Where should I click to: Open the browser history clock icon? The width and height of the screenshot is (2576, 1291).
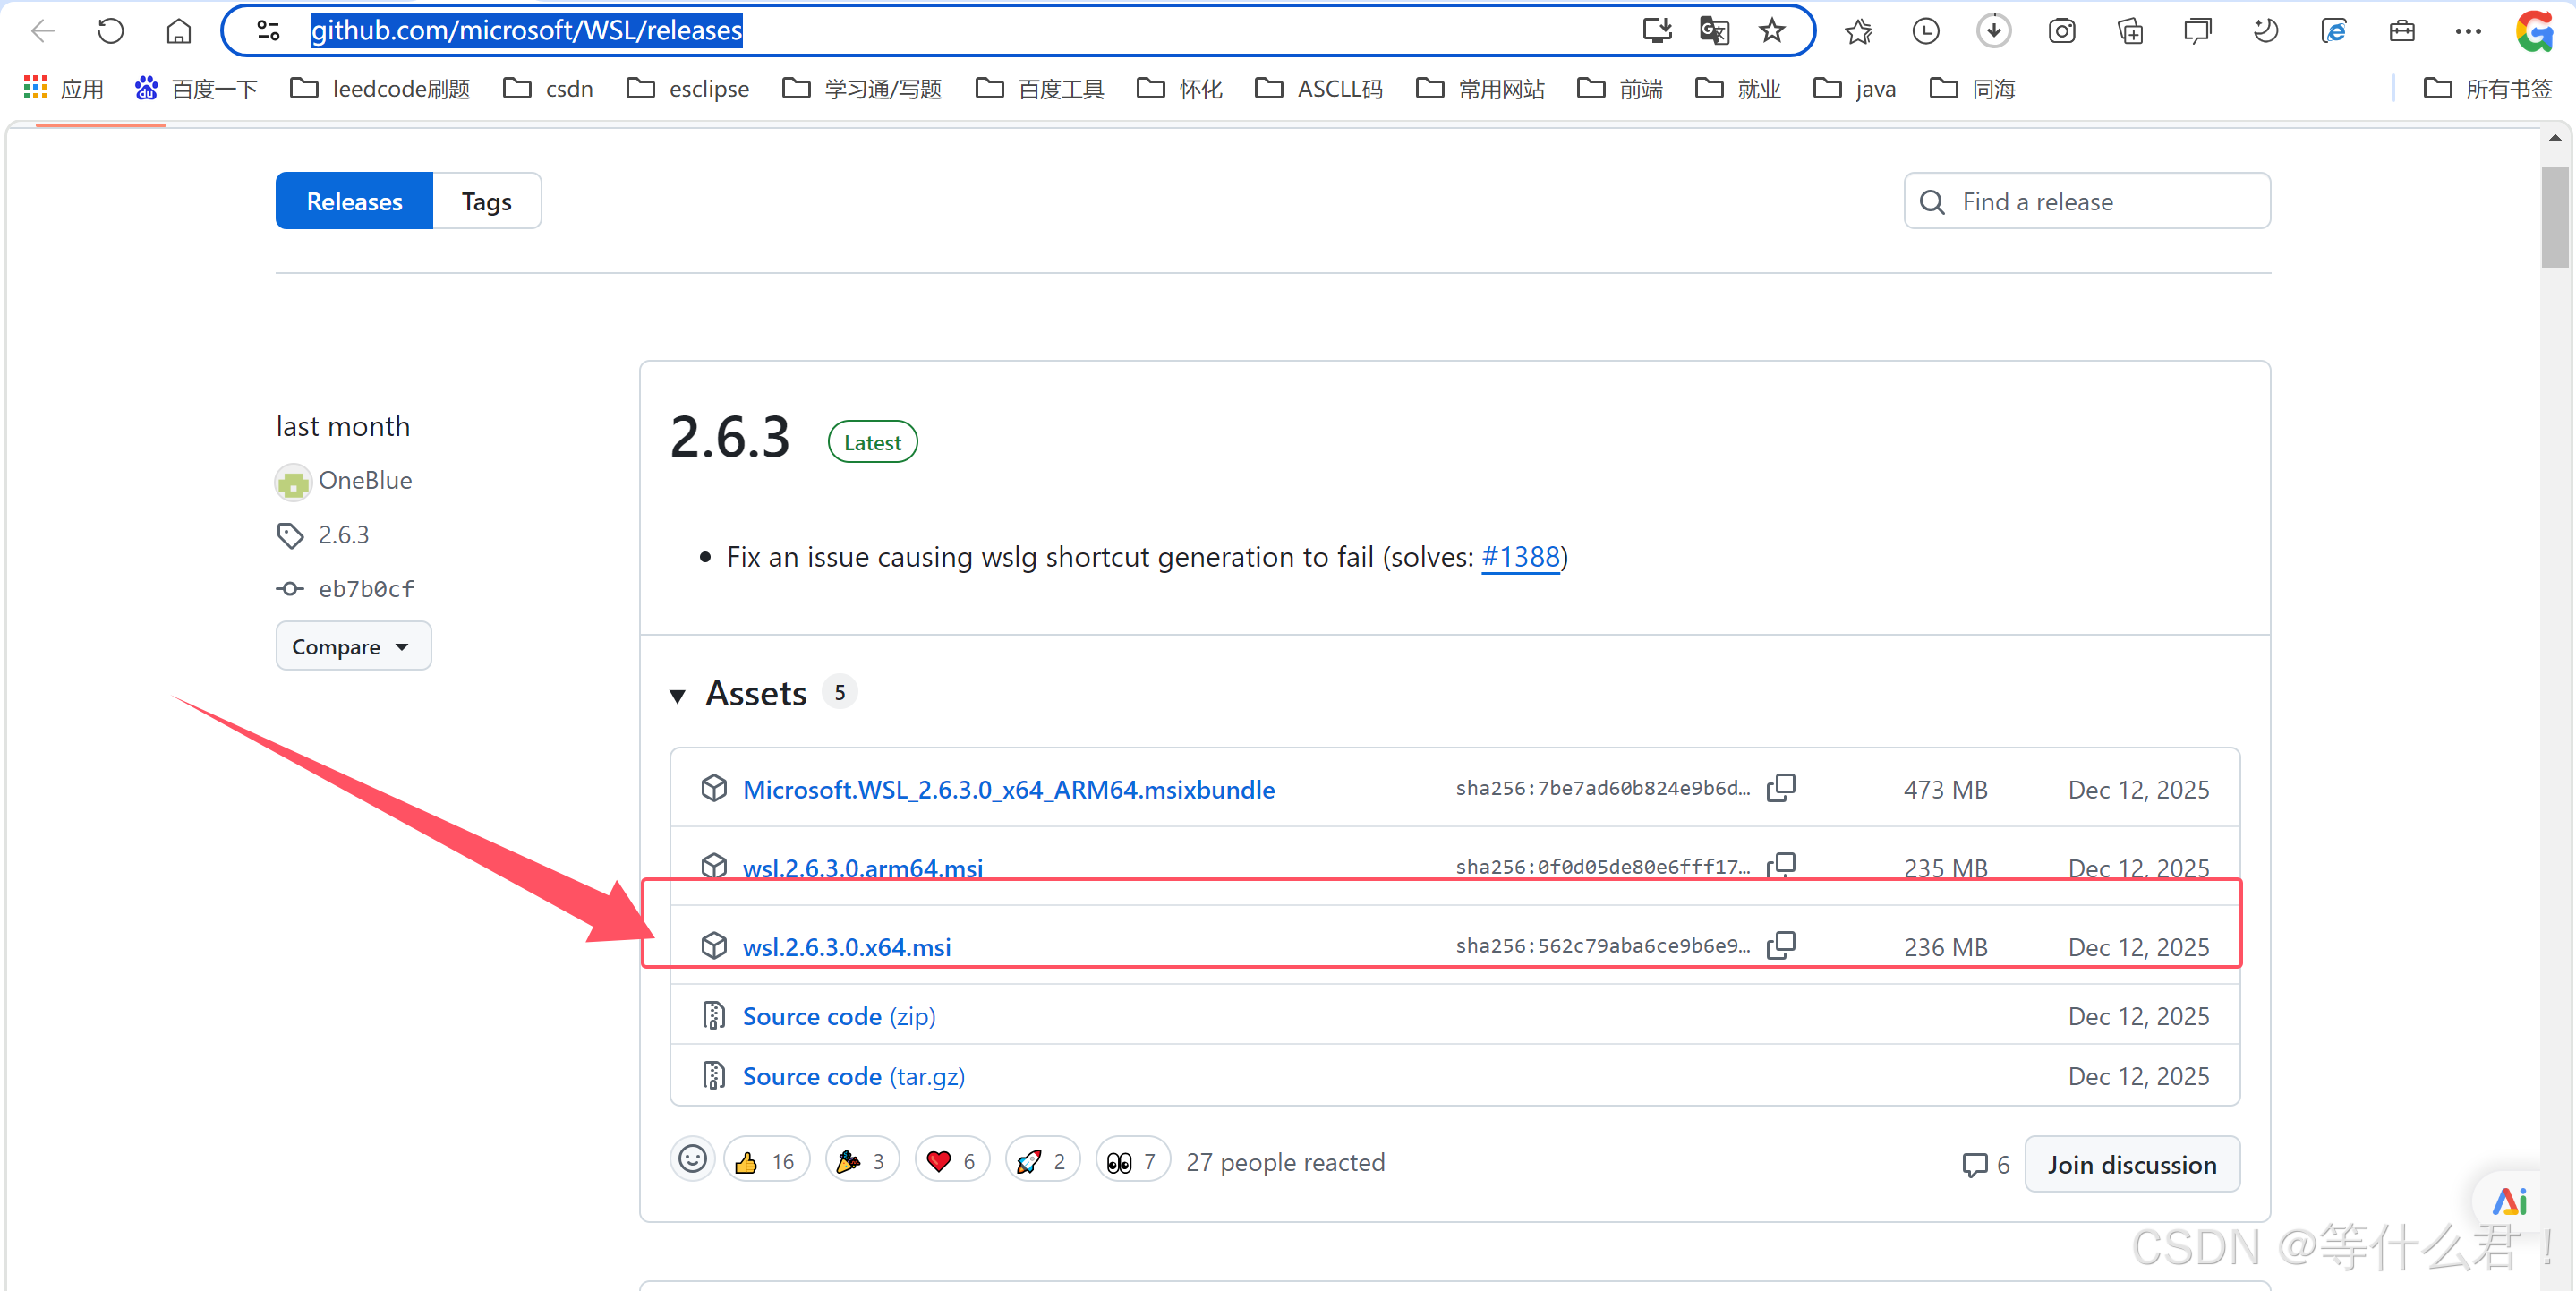pos(1925,31)
